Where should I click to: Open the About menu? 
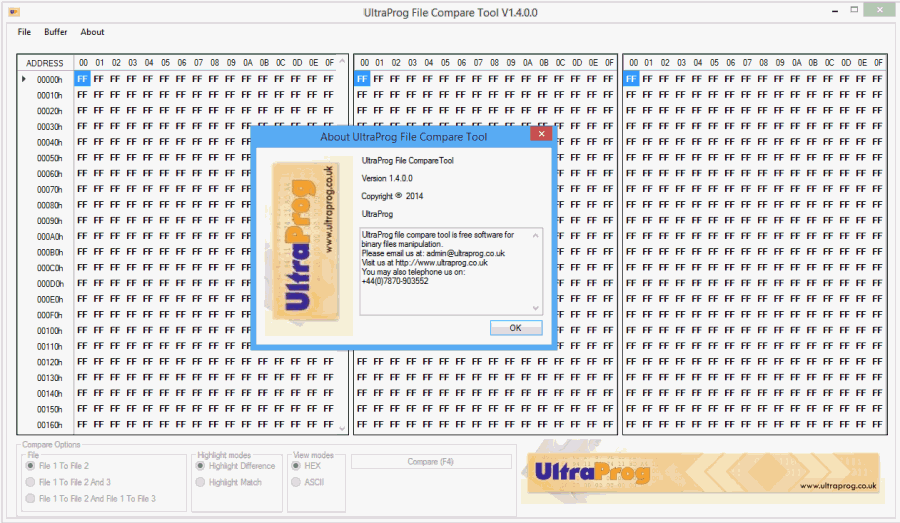(x=92, y=32)
